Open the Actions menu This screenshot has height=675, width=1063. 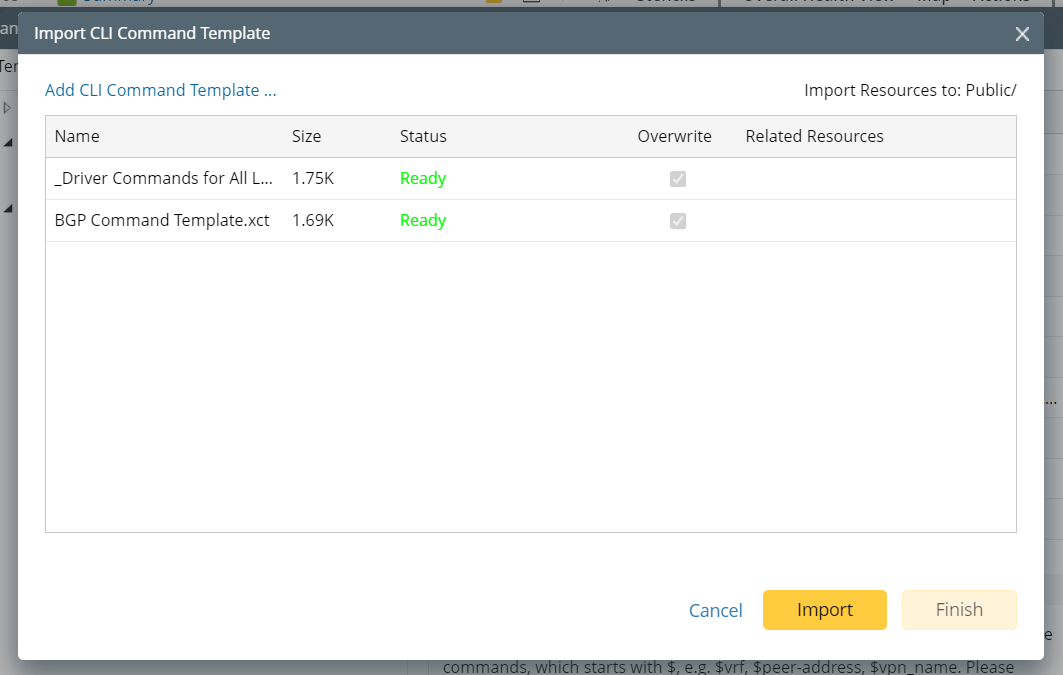click(x=999, y=2)
